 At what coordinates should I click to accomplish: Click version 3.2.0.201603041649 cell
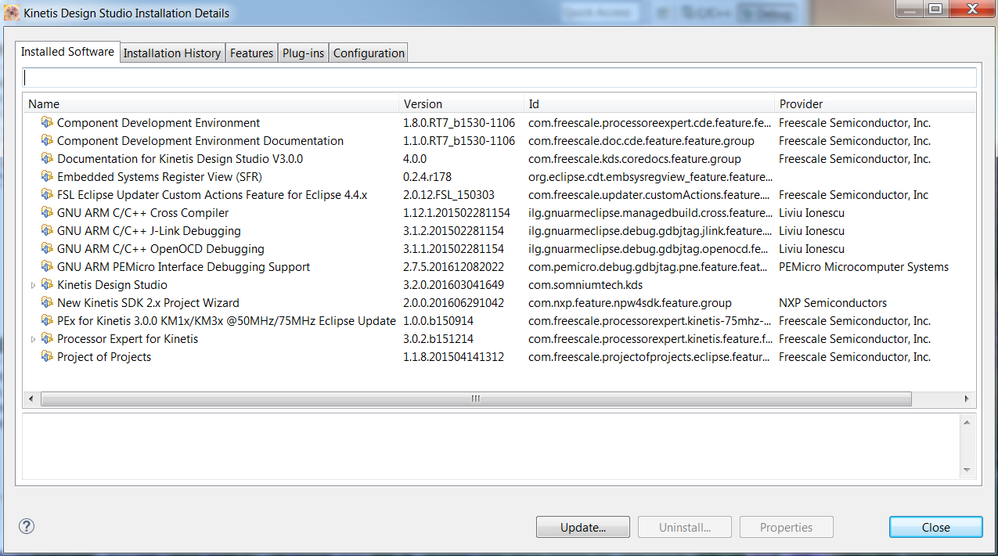click(x=453, y=284)
